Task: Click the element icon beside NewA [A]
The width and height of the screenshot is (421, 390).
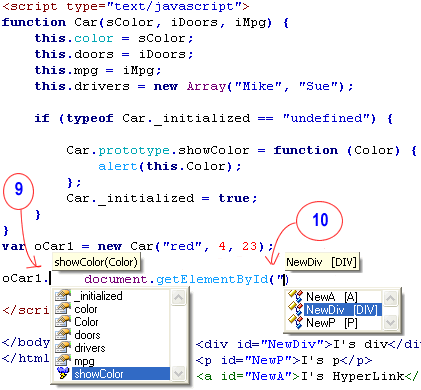Action: point(295,296)
